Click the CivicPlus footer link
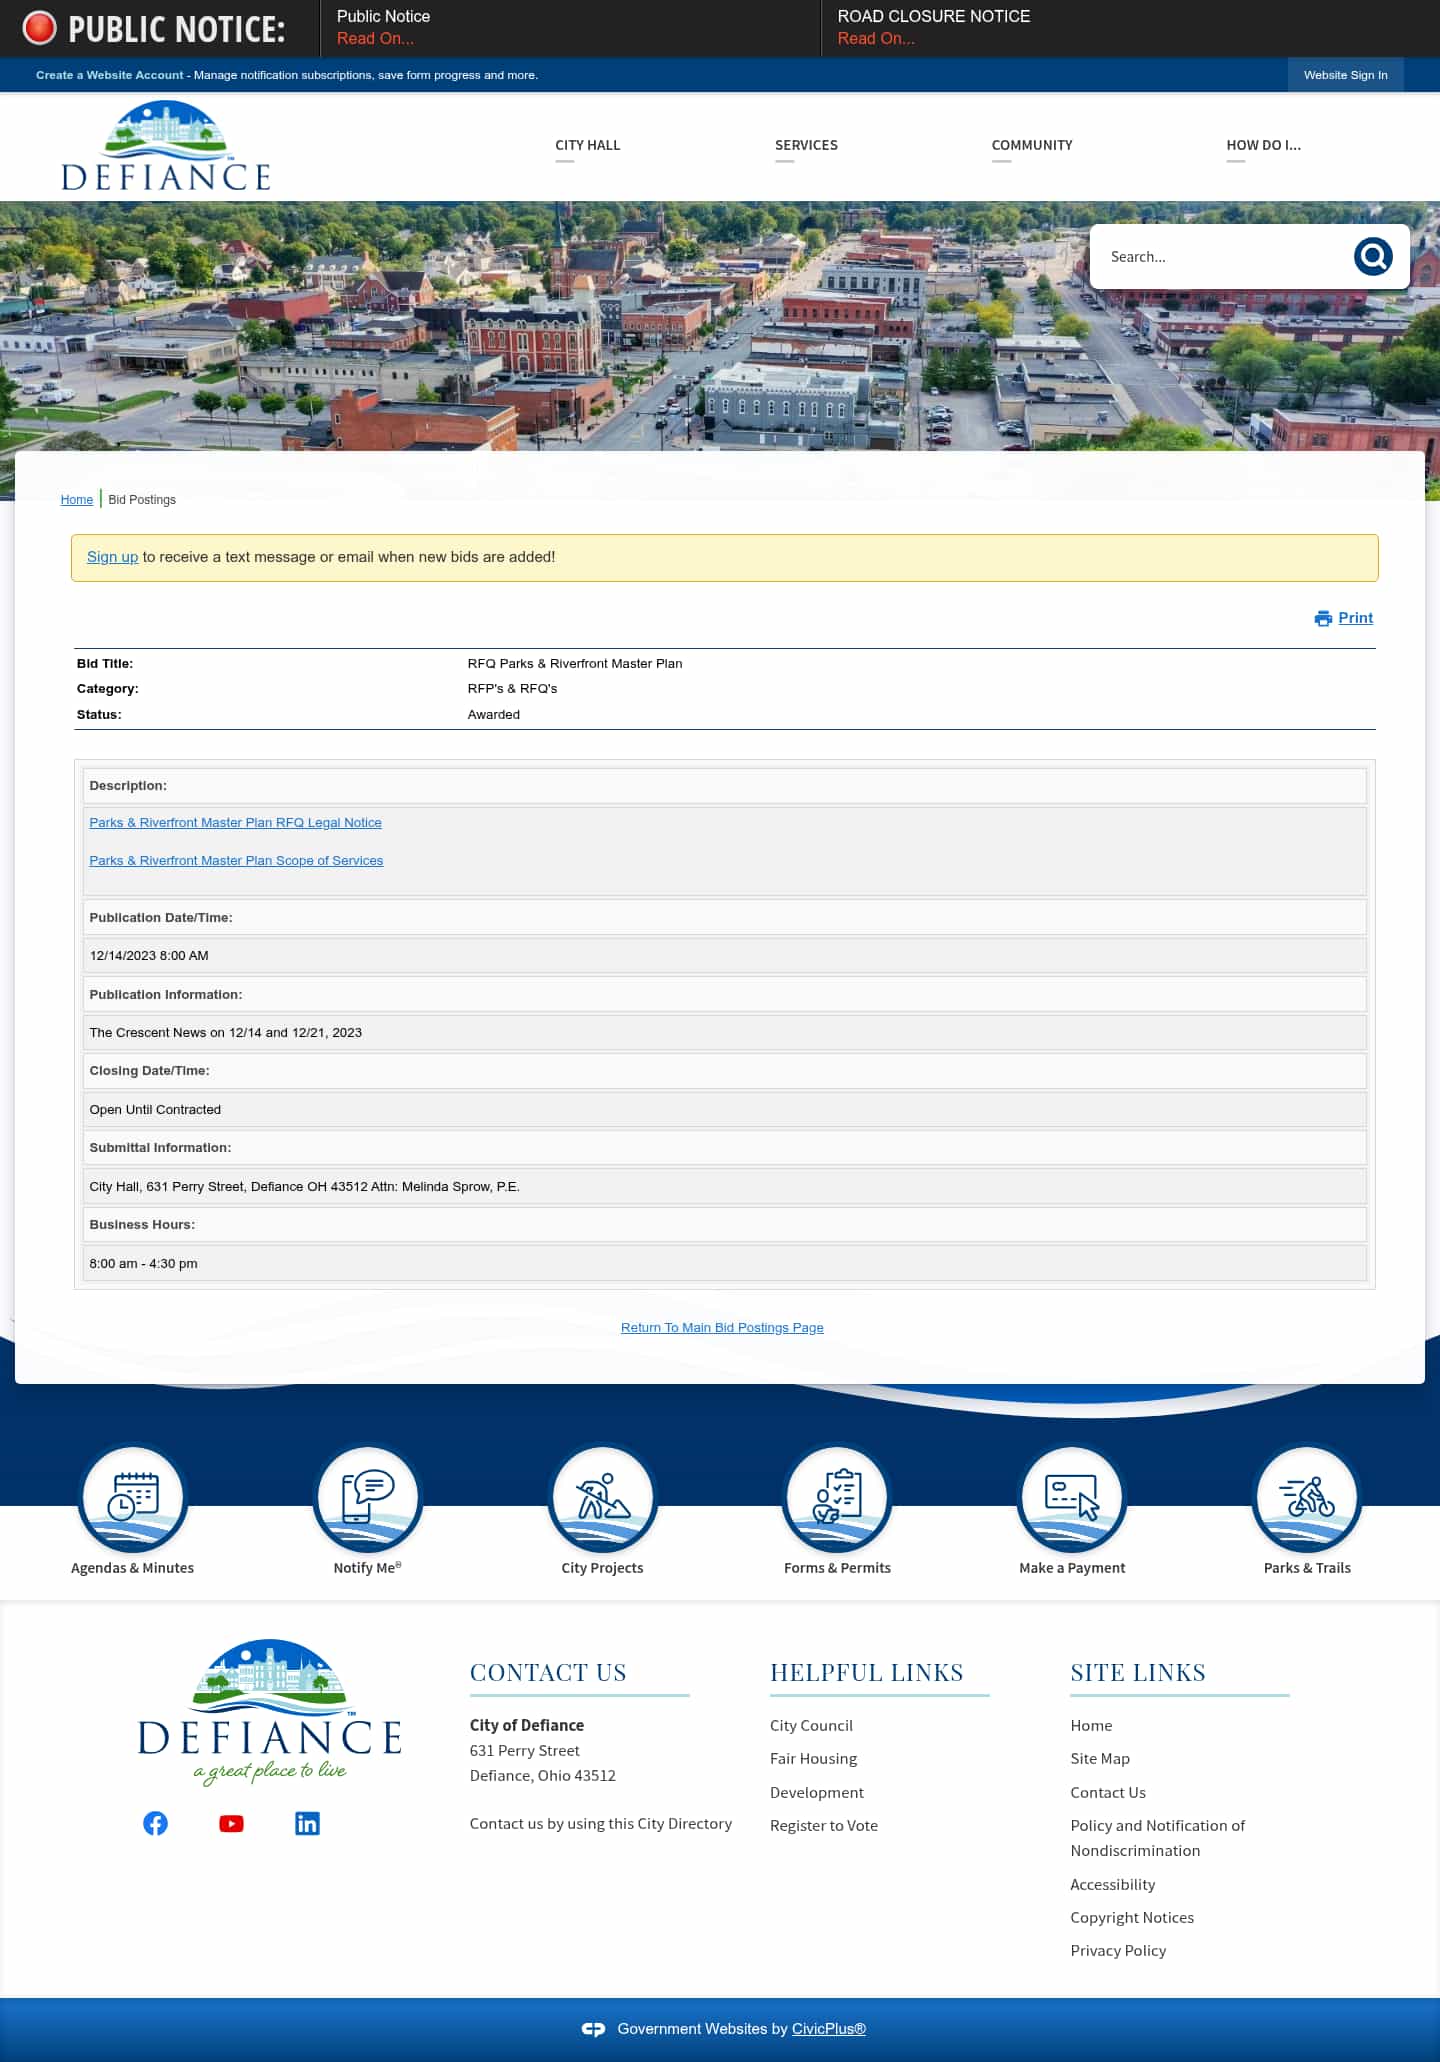Viewport: 1440px width, 2062px height. (x=829, y=2029)
